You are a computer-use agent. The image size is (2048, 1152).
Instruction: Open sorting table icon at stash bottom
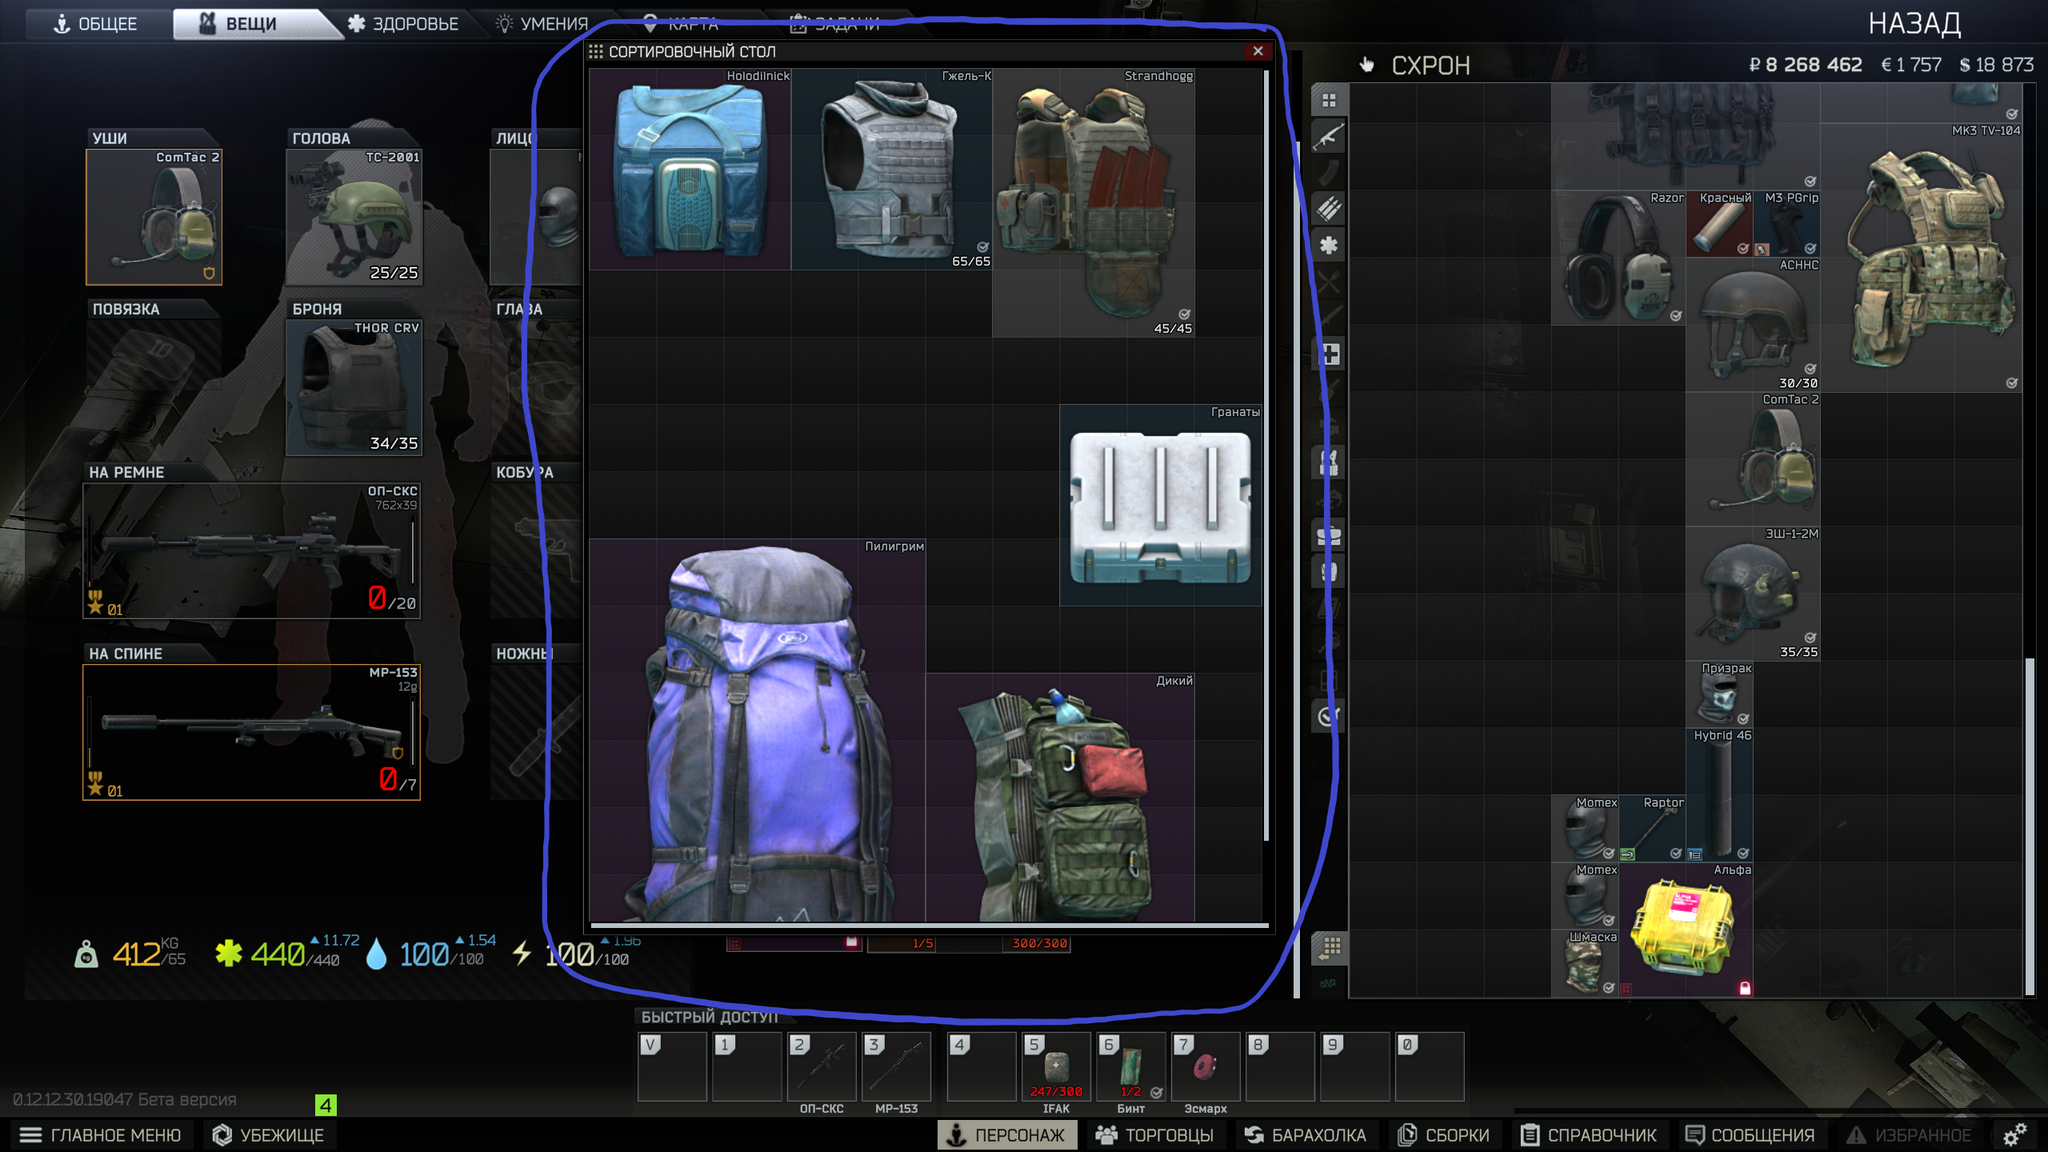point(1329,947)
